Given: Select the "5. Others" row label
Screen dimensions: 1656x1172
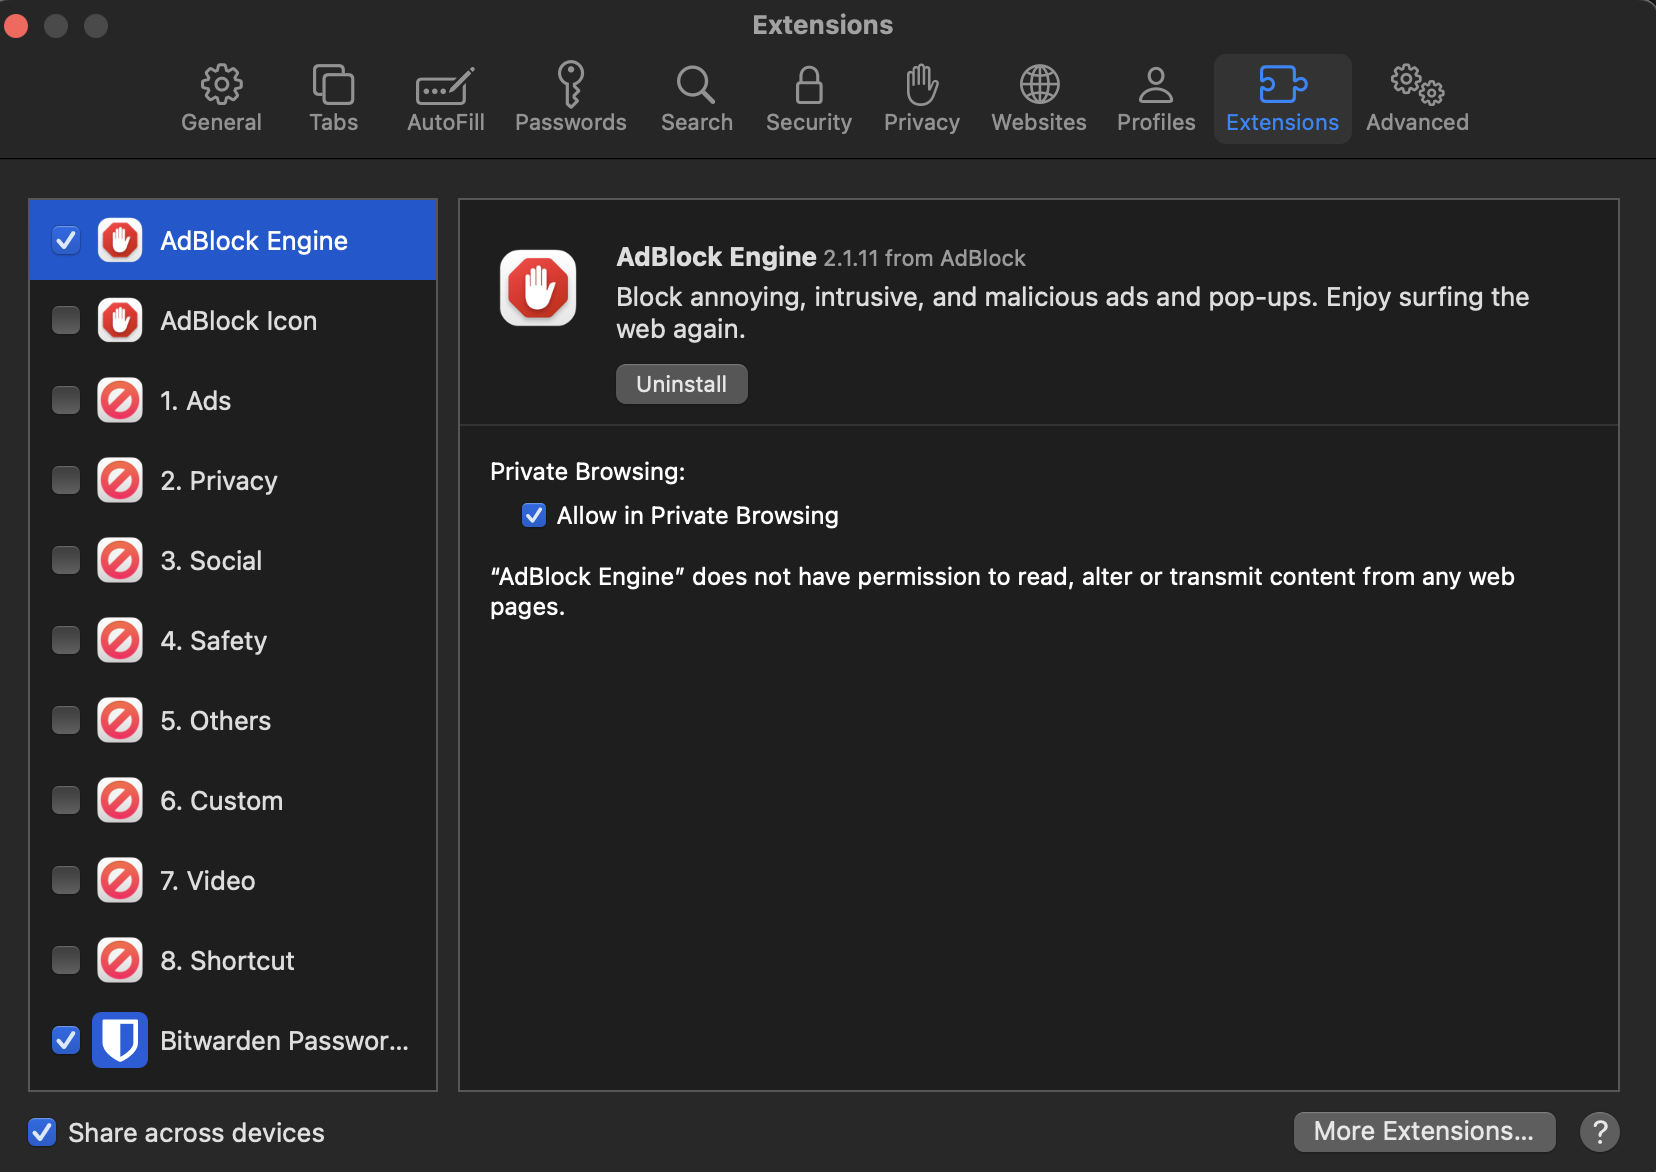Looking at the screenshot, I should 216,721.
